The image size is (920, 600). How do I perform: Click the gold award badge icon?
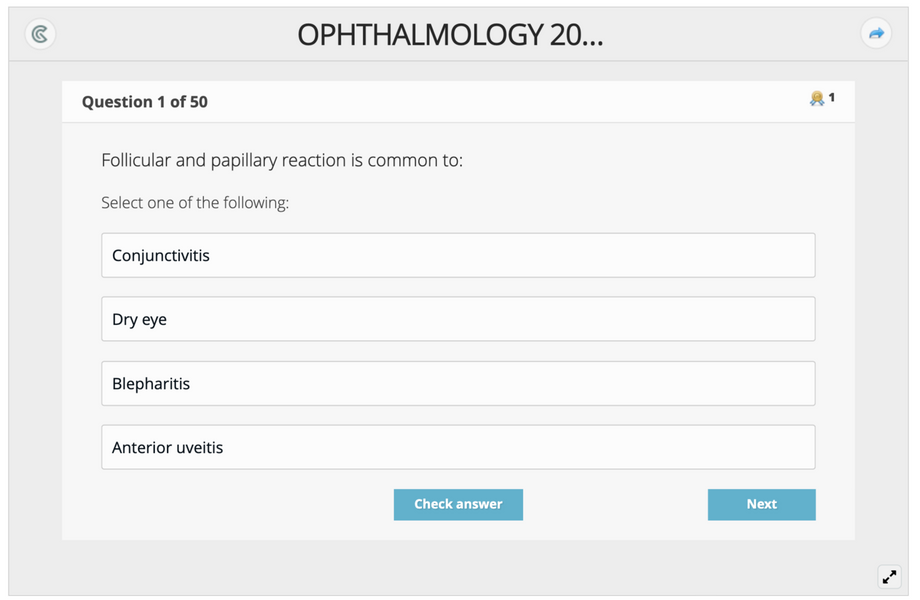[x=817, y=98]
